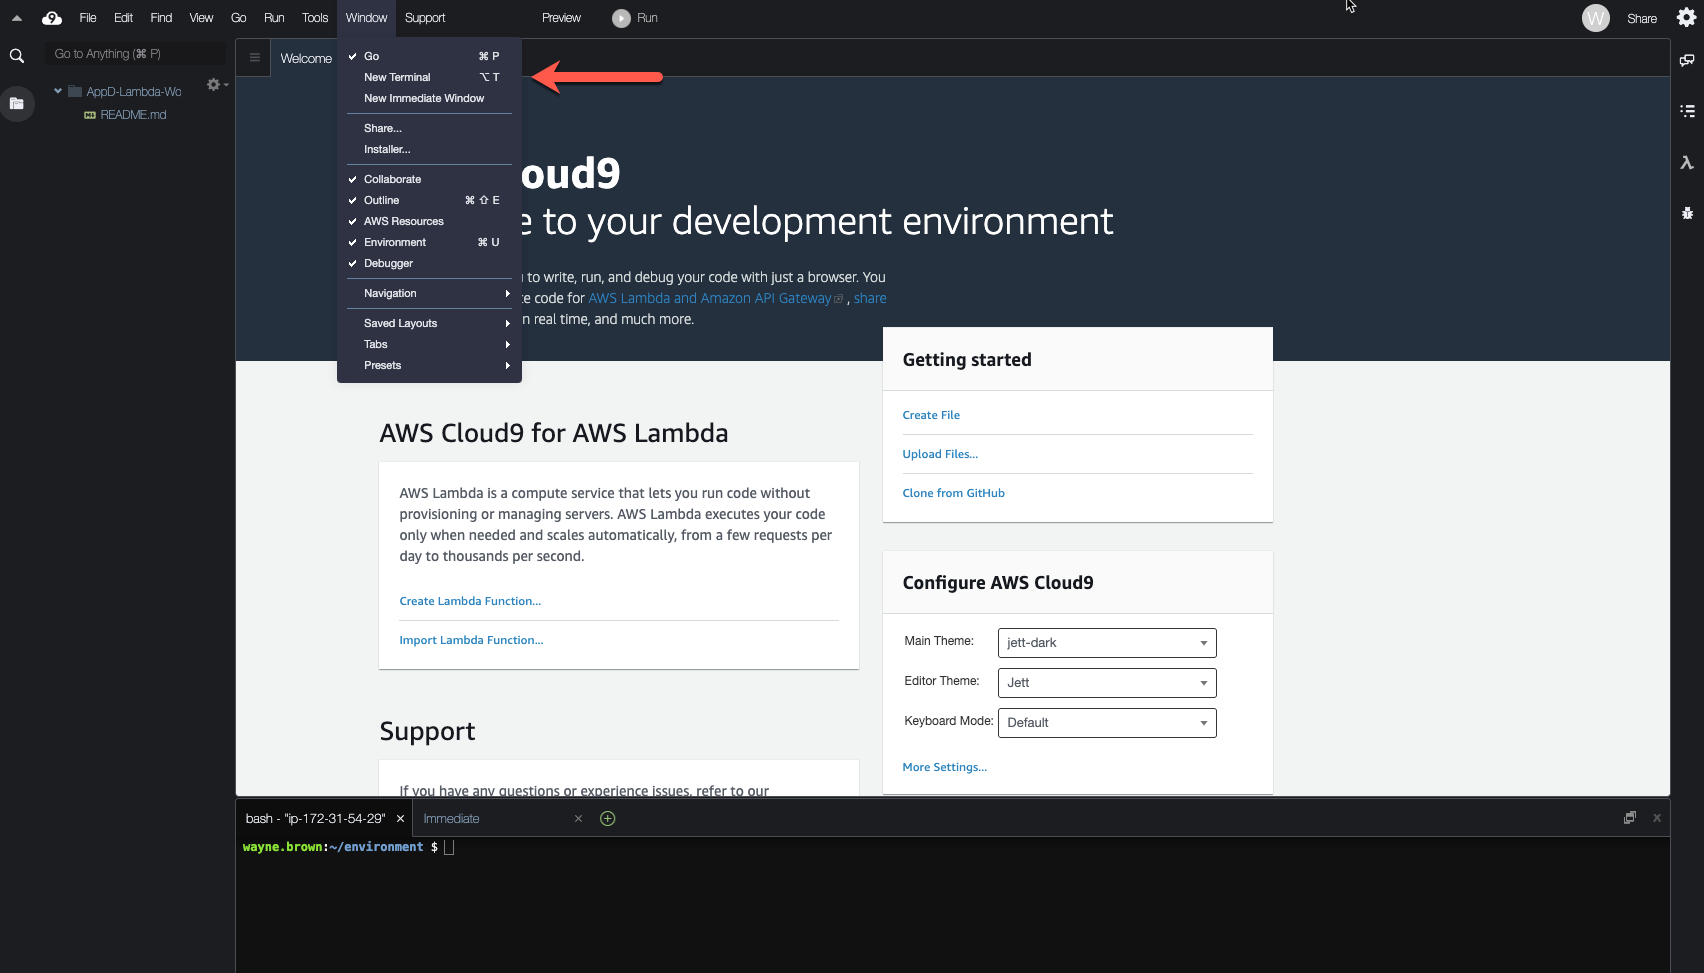The image size is (1704, 973).
Task: Click the Cloud9 logo icon
Action: (52, 18)
